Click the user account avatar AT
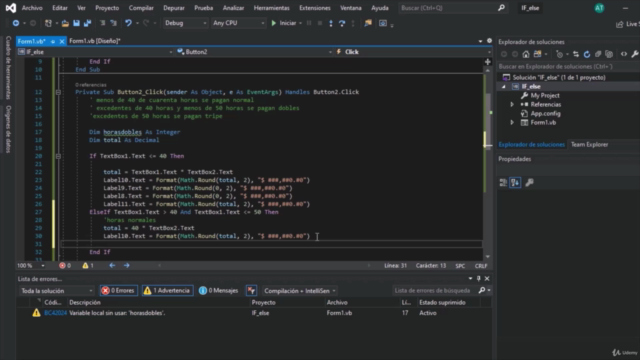Screen dimensions: 640x360 599,8
